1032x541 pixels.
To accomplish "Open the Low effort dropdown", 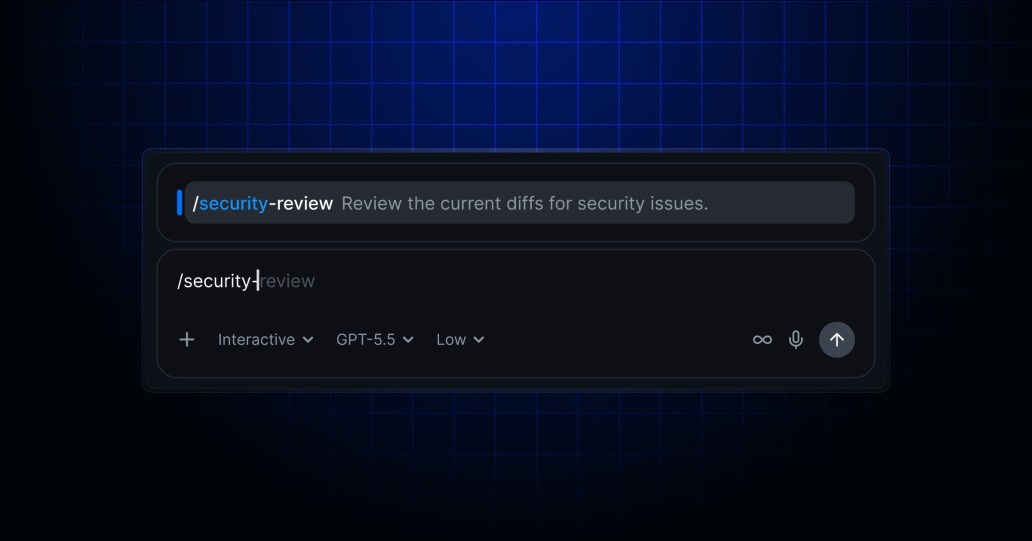I will (x=460, y=340).
